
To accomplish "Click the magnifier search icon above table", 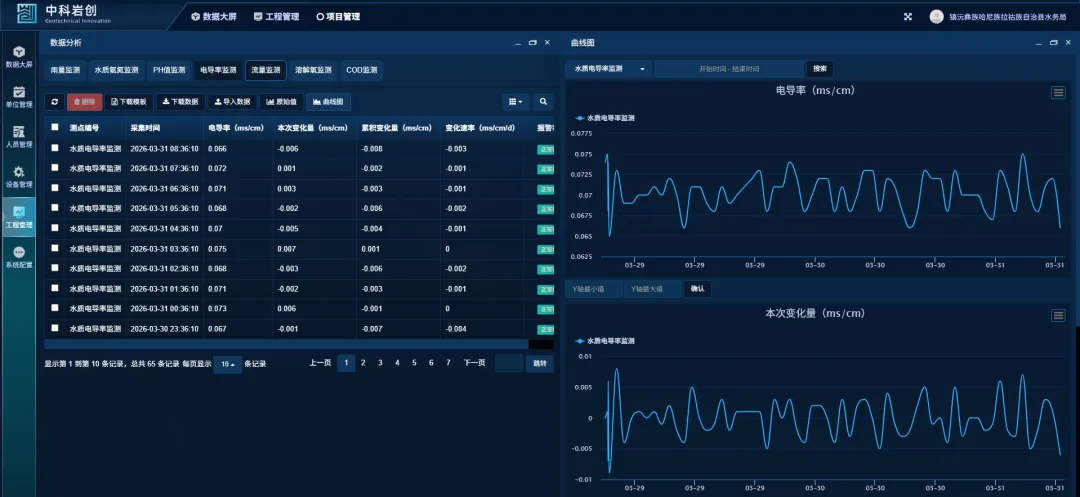I will click(543, 101).
